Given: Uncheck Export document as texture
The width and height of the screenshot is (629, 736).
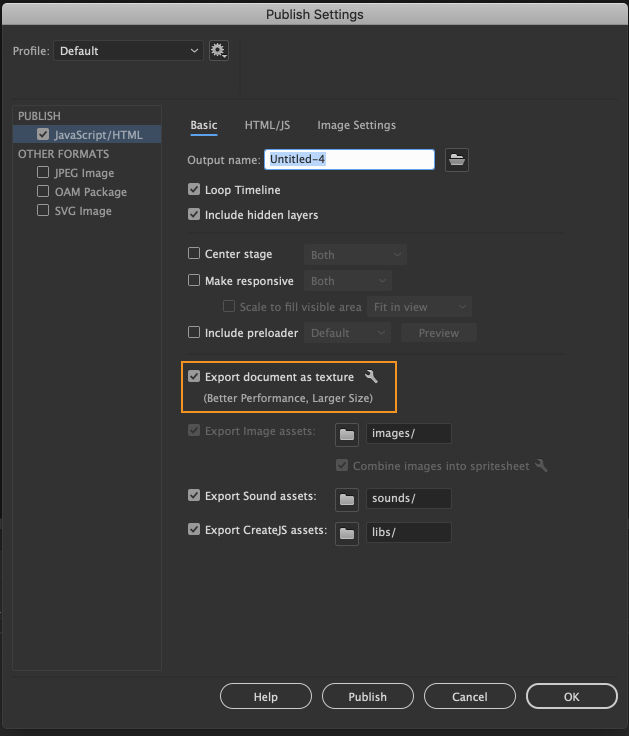Looking at the screenshot, I should (x=194, y=376).
